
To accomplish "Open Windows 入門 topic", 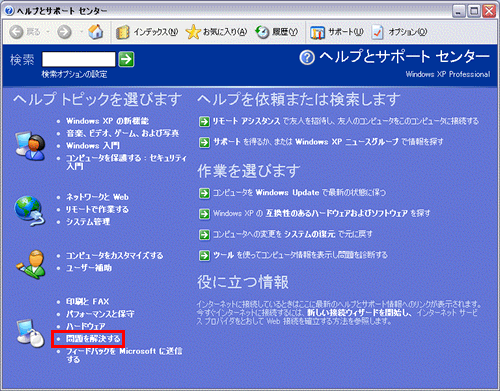I will pyautogui.click(x=93, y=146).
